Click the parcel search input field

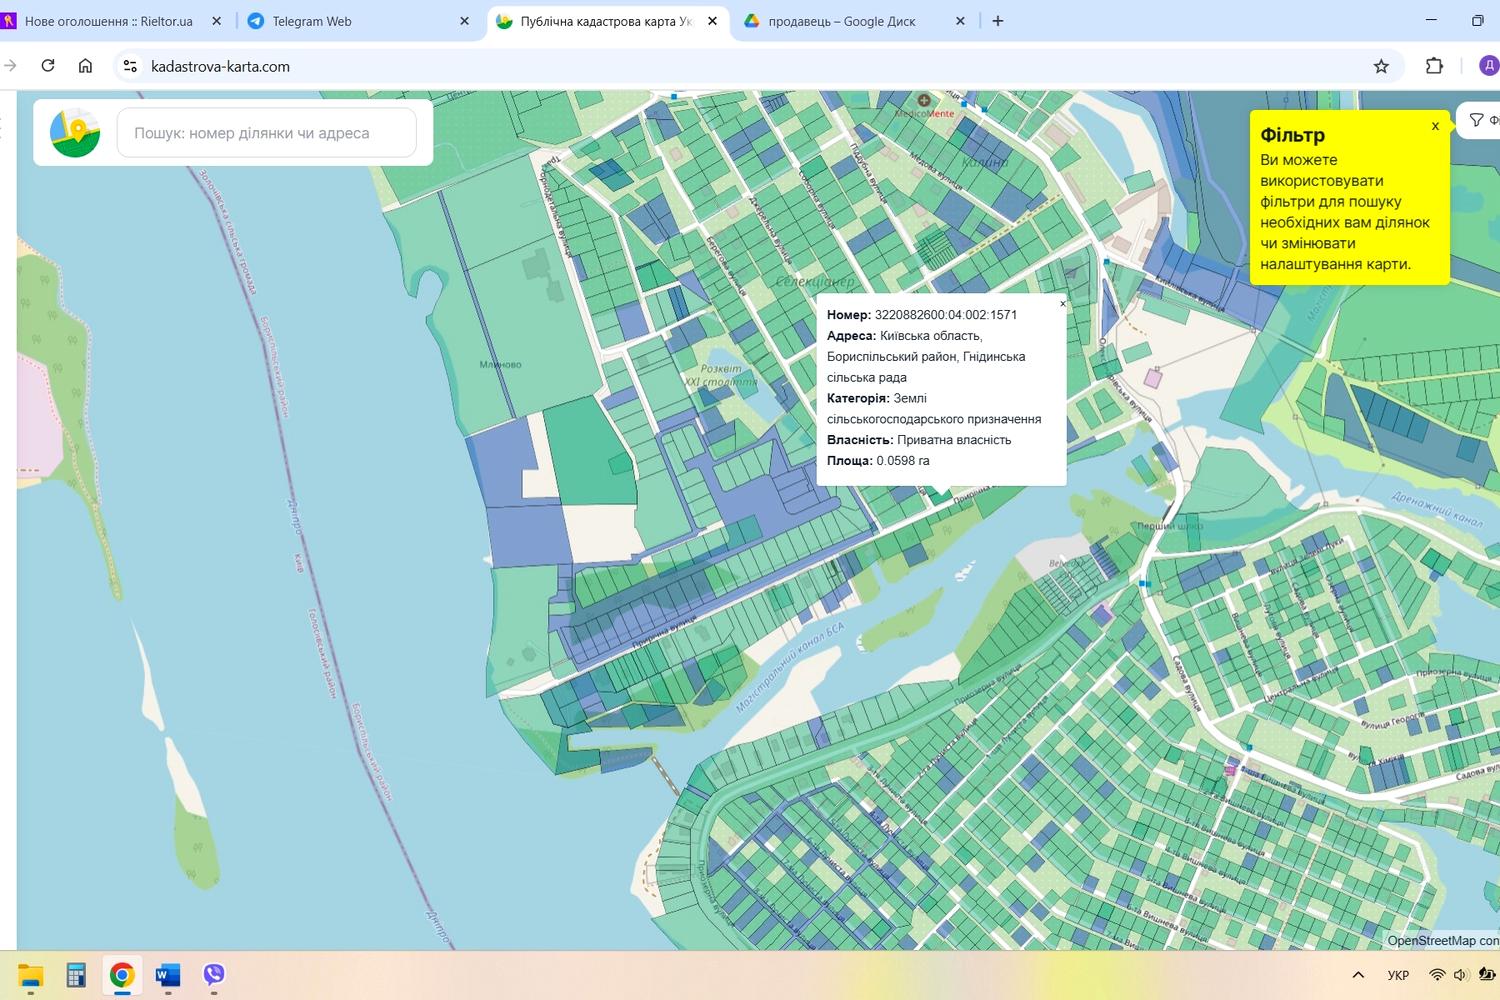(x=267, y=133)
